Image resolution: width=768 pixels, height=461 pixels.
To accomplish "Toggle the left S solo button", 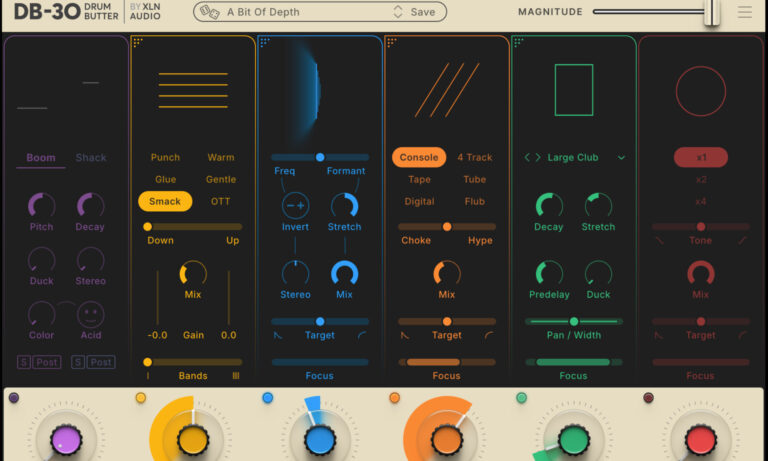I will [24, 362].
